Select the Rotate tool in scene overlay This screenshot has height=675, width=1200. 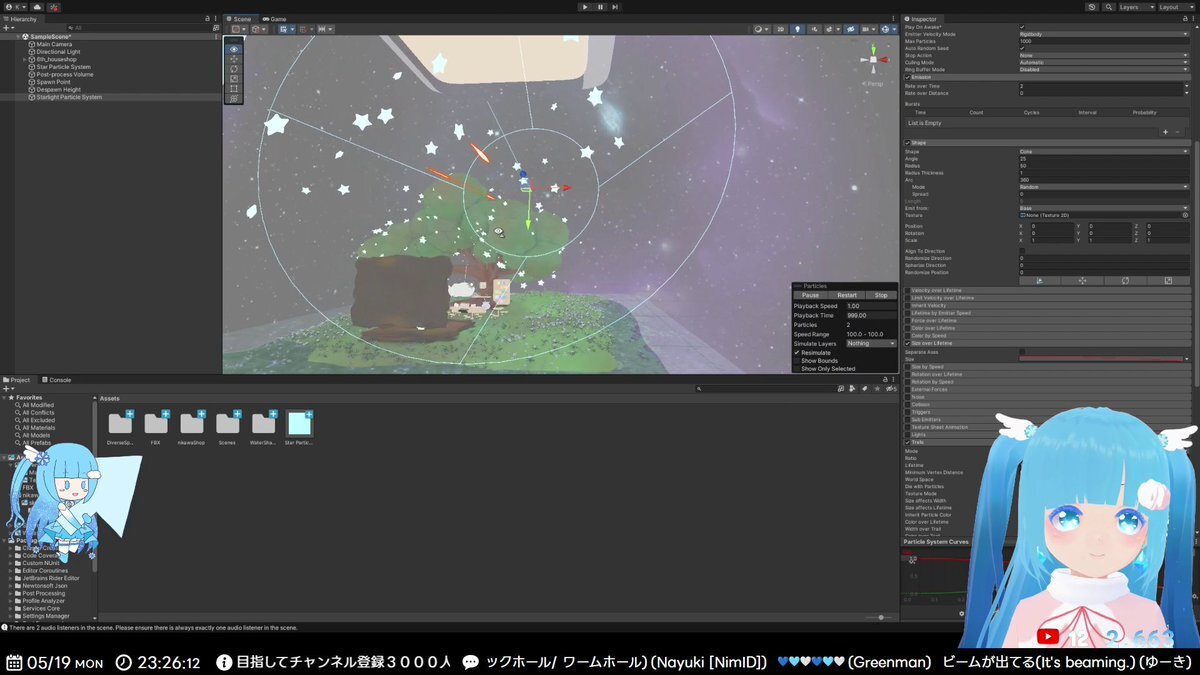pos(234,69)
